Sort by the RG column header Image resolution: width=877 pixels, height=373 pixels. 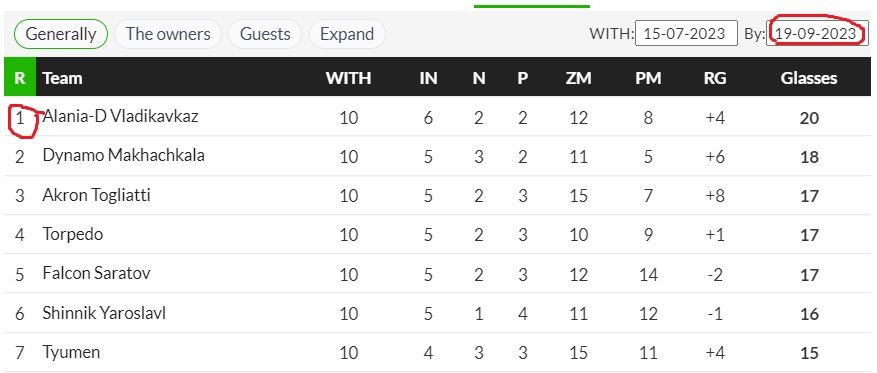(x=715, y=78)
